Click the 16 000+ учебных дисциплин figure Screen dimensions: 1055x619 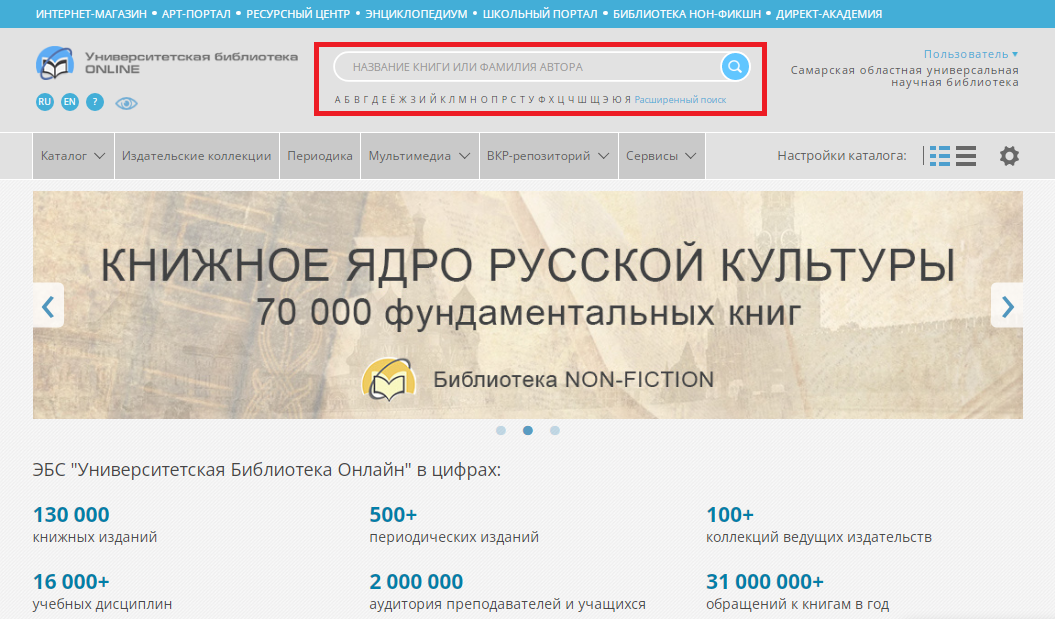[x=102, y=592]
